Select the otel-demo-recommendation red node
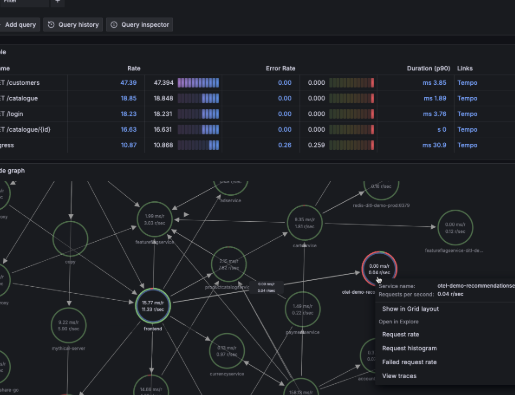Image resolution: width=515 pixels, height=395 pixels. 379,269
